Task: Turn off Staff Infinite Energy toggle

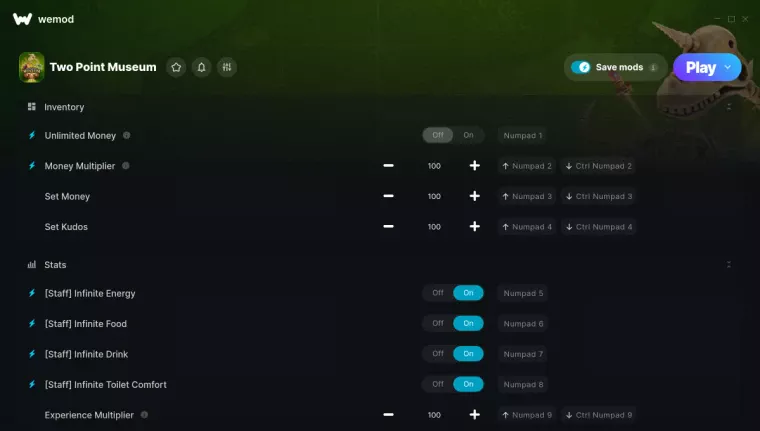Action: pyautogui.click(x=438, y=293)
